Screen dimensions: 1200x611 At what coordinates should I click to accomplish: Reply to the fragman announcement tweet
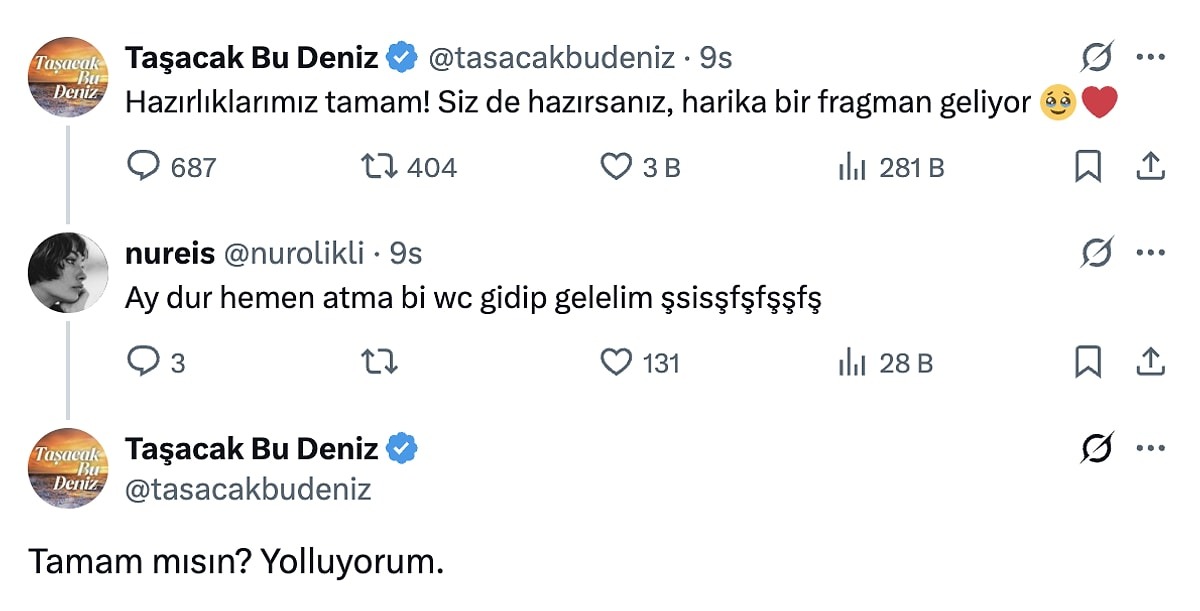pyautogui.click(x=145, y=167)
